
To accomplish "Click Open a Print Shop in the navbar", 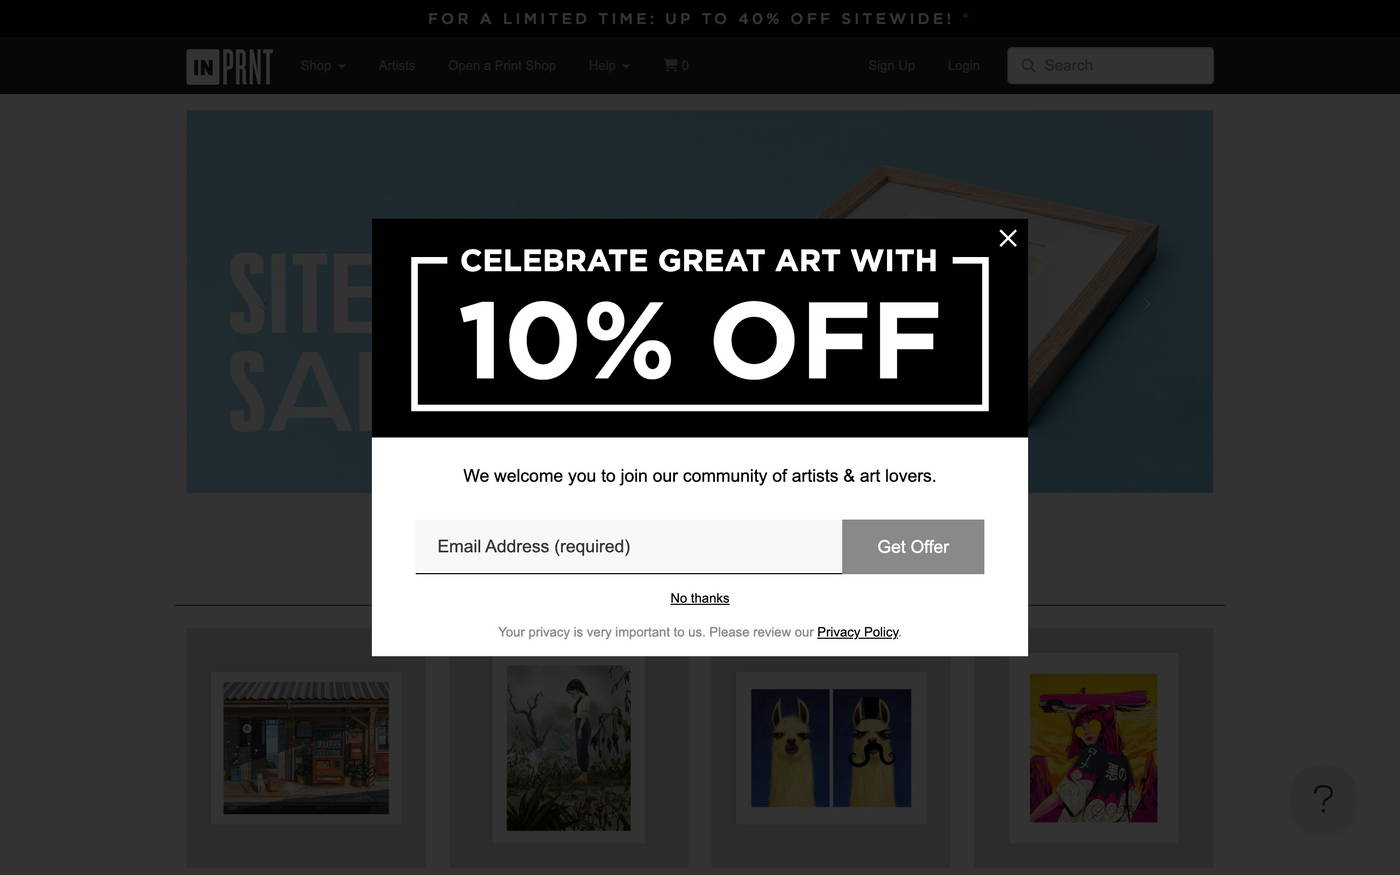I will [x=501, y=65].
